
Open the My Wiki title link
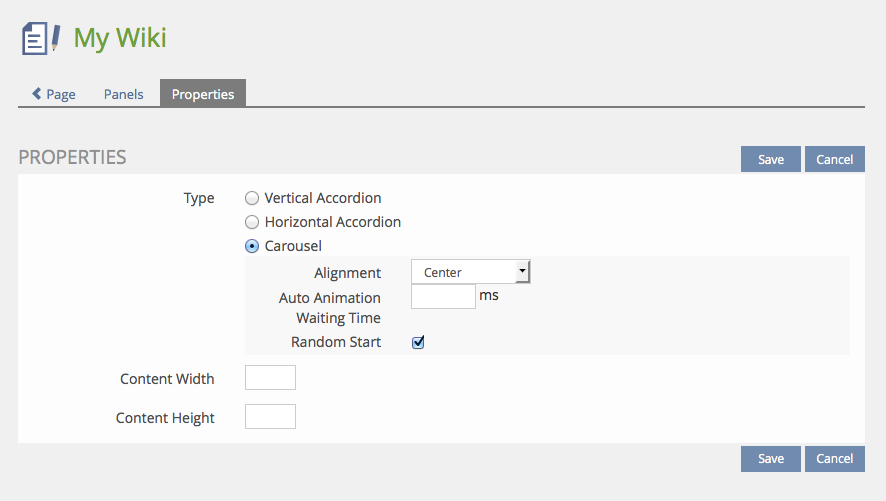[x=120, y=39]
